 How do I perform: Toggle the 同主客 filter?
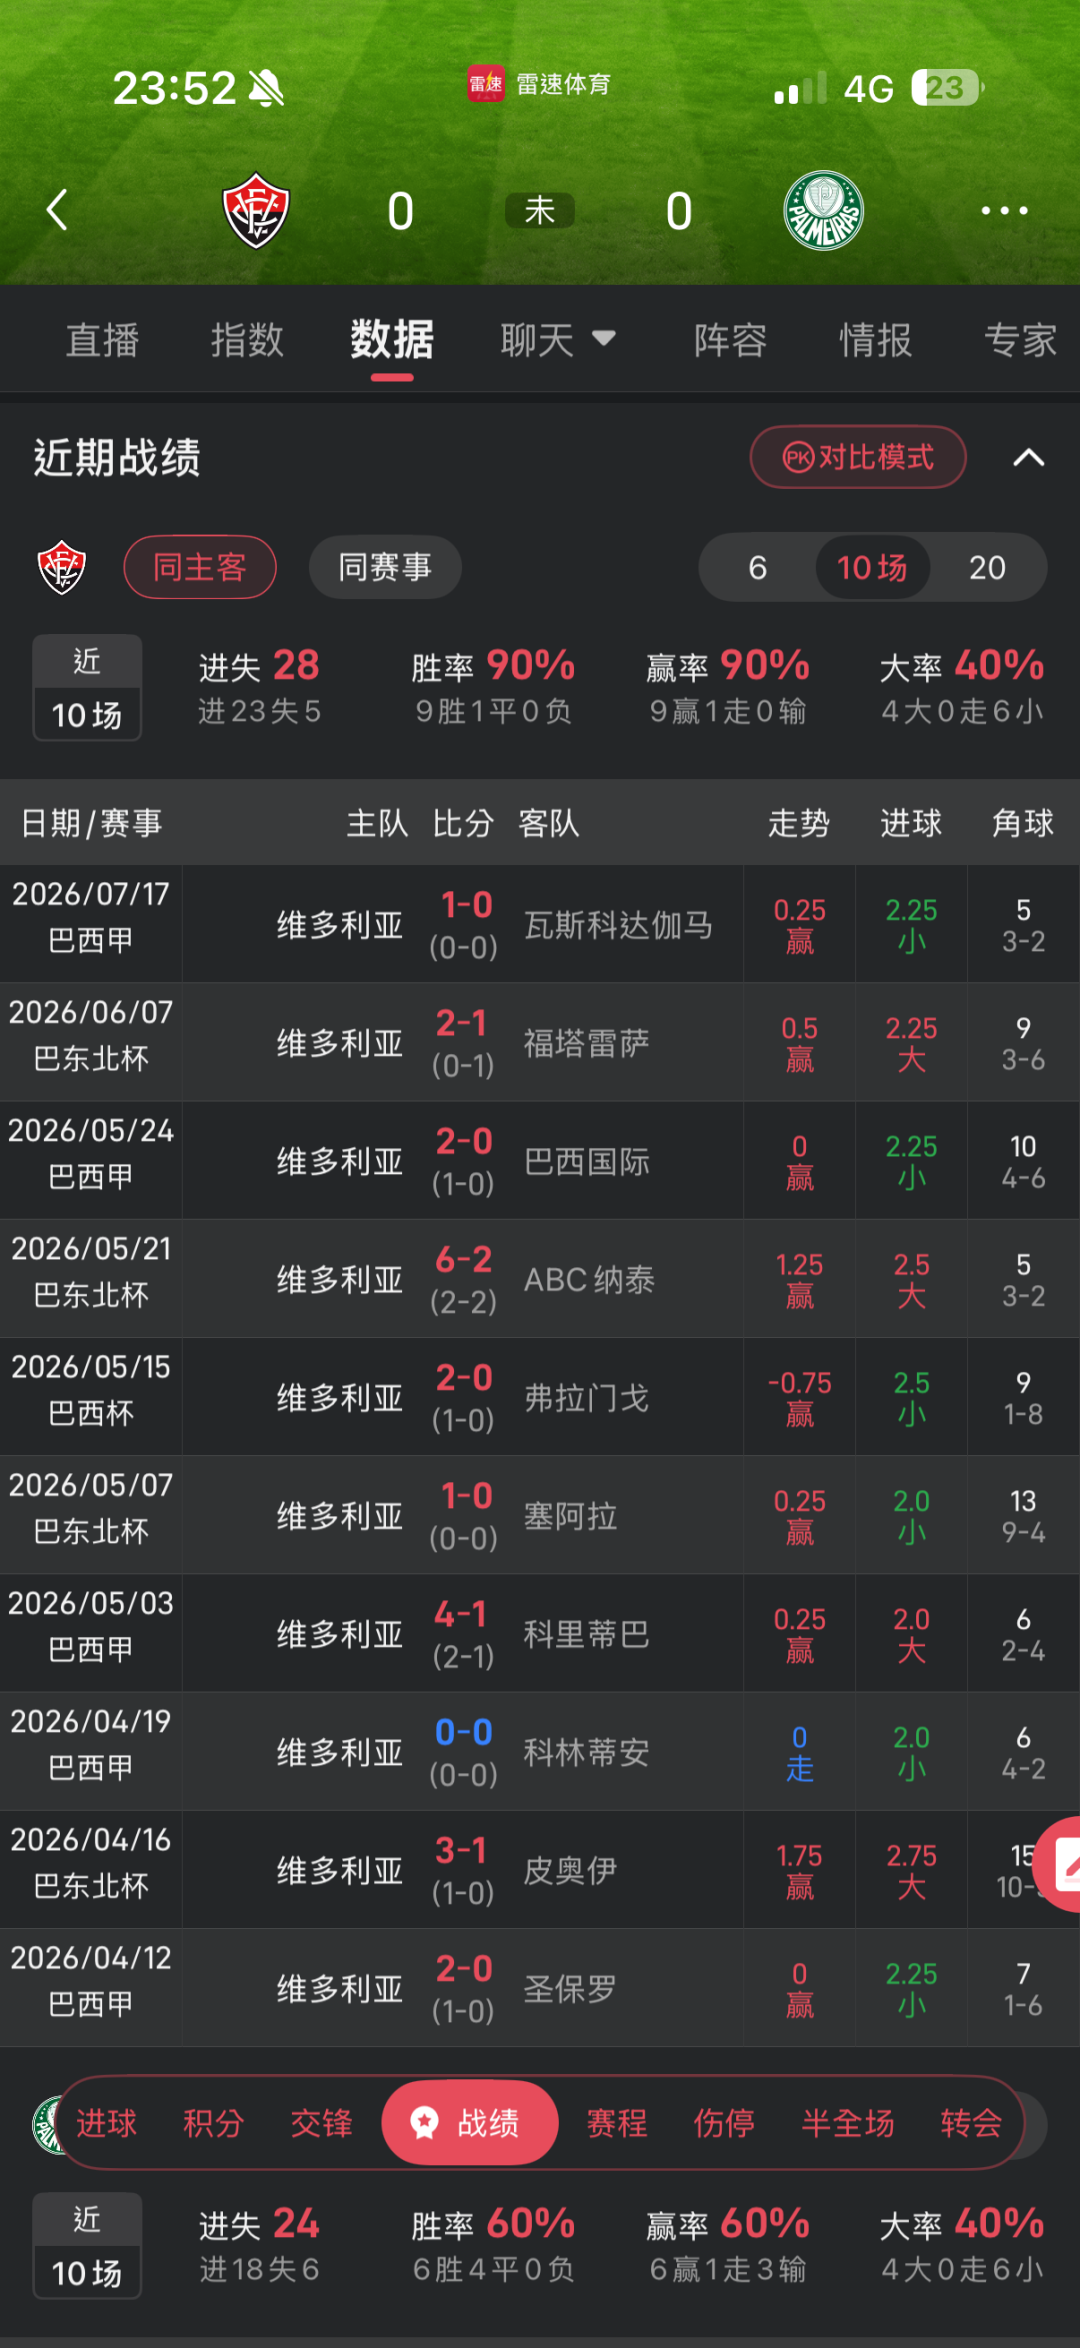pyautogui.click(x=200, y=567)
